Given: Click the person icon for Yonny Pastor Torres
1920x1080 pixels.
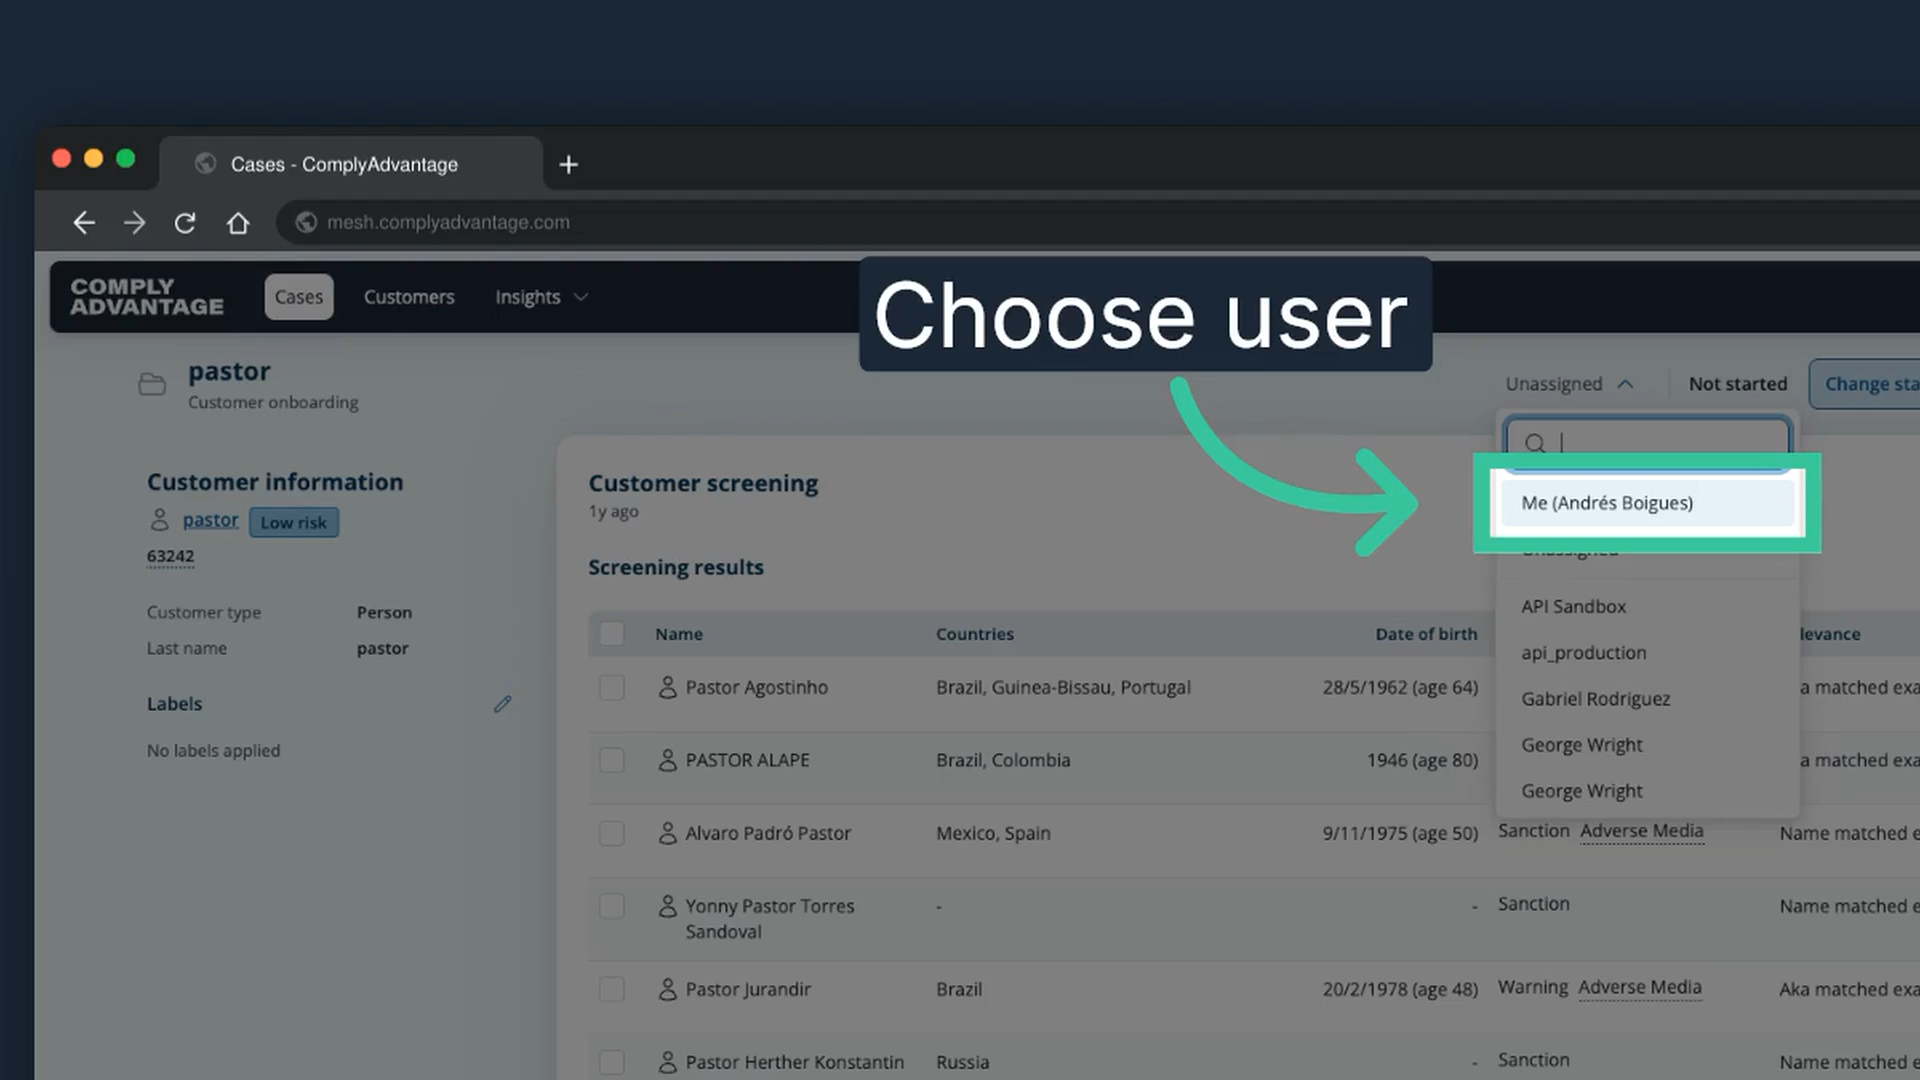Looking at the screenshot, I should (667, 907).
